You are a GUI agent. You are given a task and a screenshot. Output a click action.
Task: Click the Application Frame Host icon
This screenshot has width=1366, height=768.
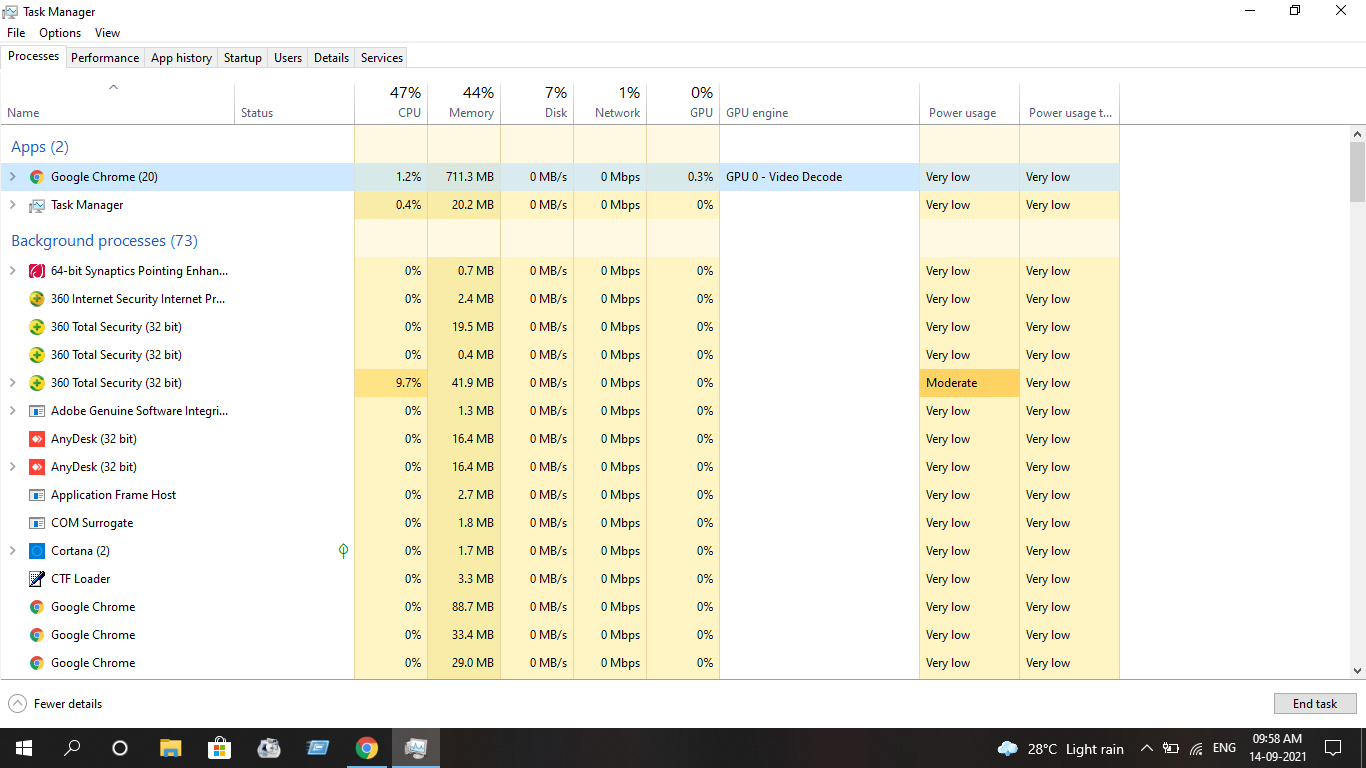coord(37,495)
